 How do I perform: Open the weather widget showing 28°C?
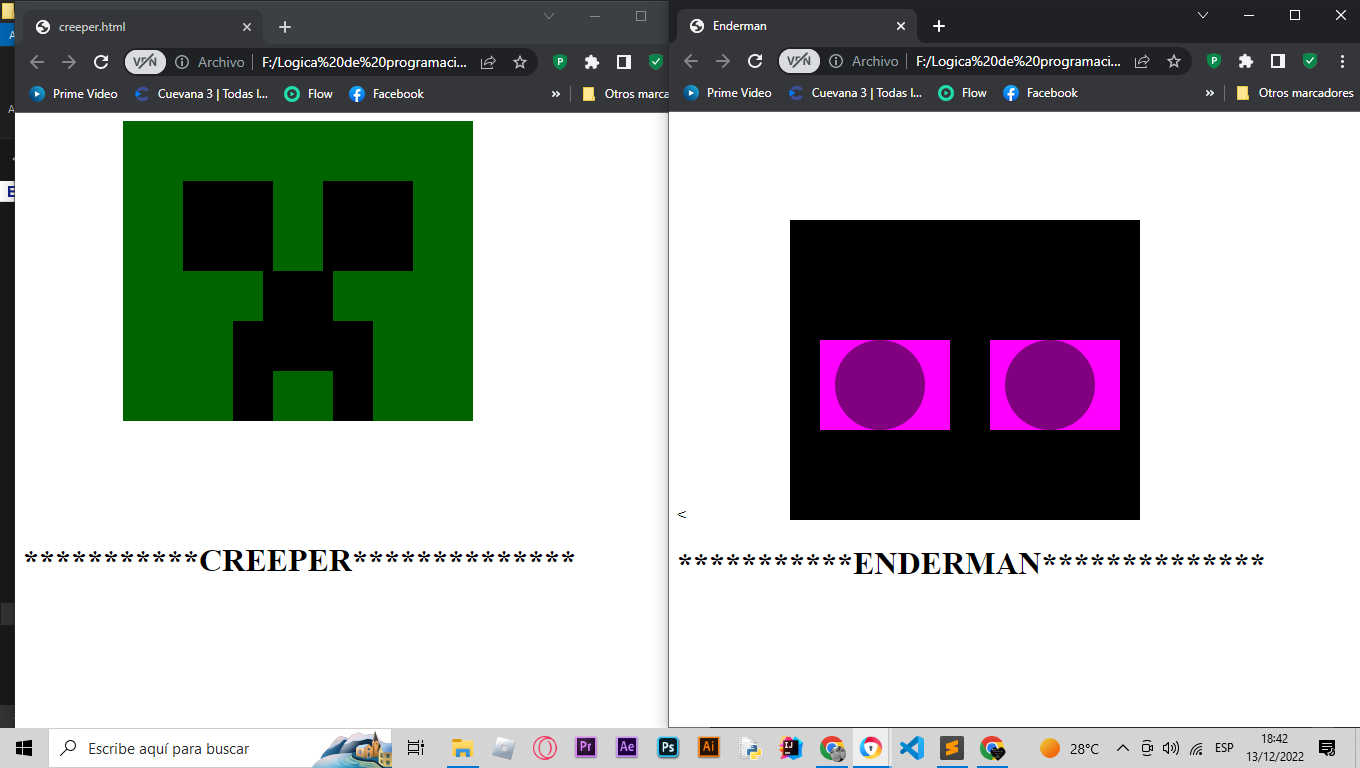pyautogui.click(x=1069, y=748)
